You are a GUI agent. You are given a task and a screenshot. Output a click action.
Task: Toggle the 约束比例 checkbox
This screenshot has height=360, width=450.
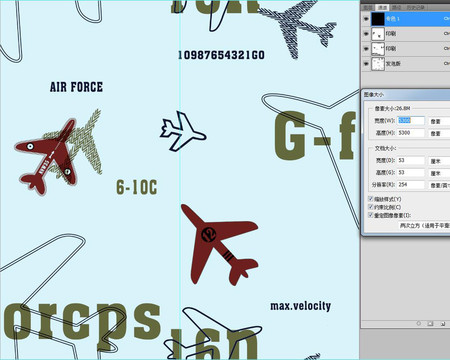click(x=370, y=207)
